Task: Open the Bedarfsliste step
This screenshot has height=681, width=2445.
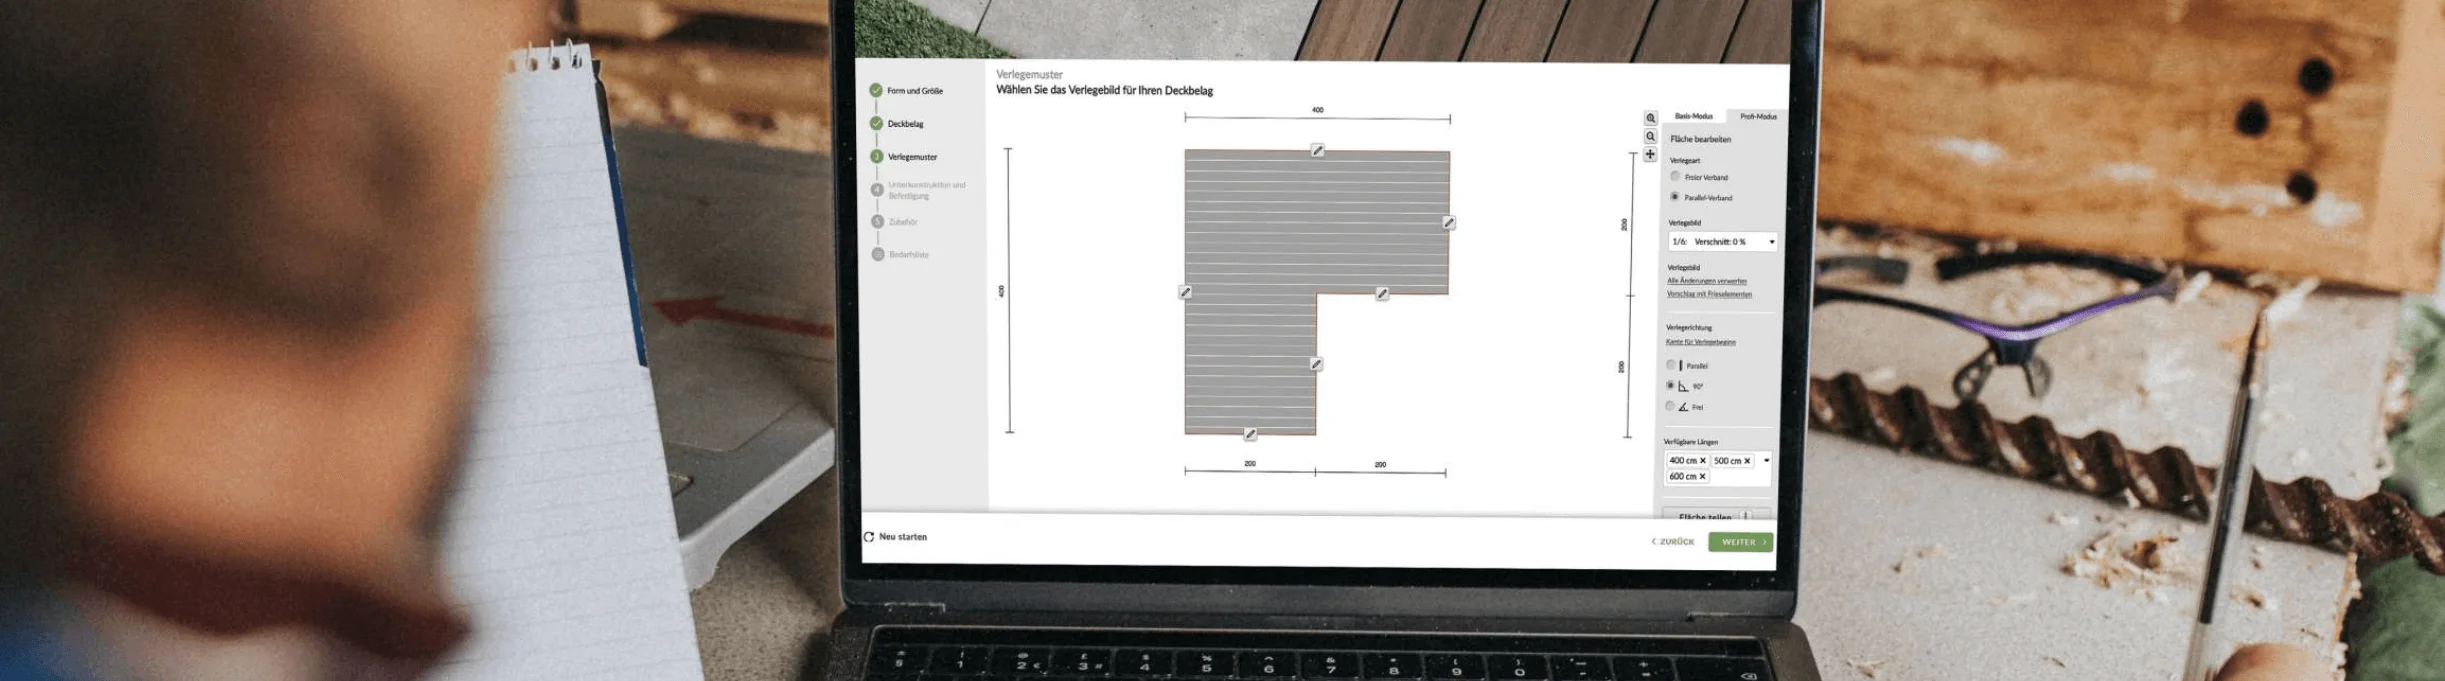Action: click(x=909, y=255)
